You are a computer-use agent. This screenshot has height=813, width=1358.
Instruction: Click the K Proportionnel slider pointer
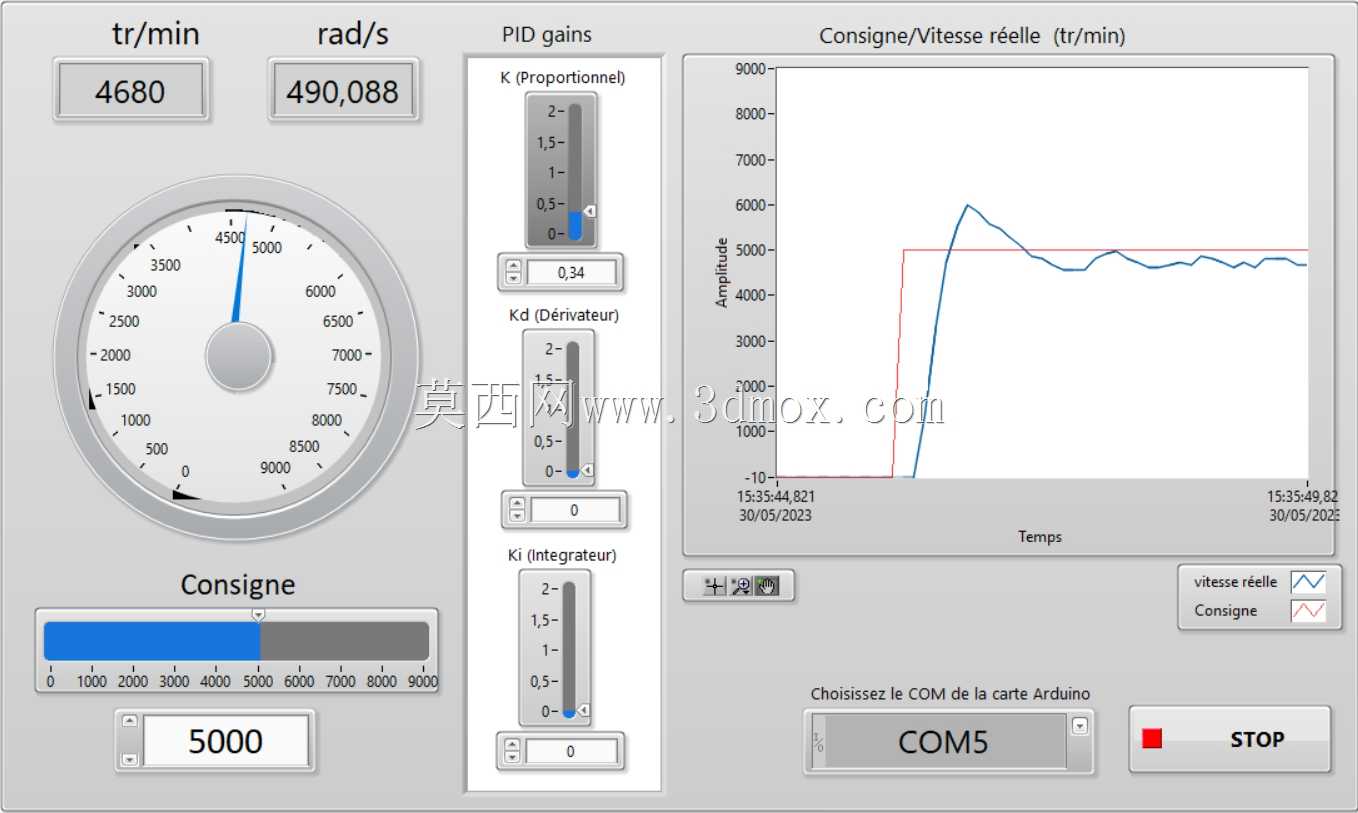(x=590, y=210)
